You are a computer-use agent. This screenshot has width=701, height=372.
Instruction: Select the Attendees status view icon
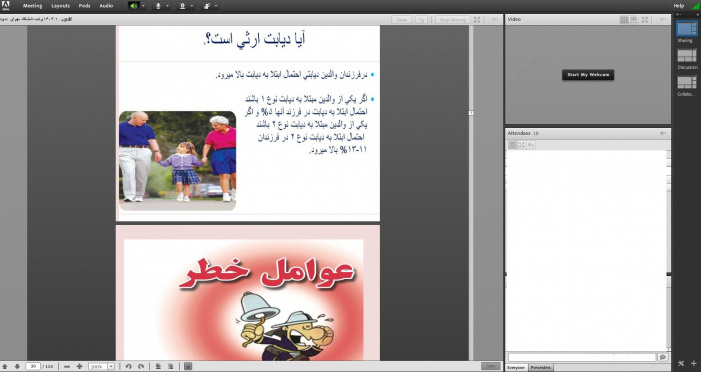click(x=531, y=145)
